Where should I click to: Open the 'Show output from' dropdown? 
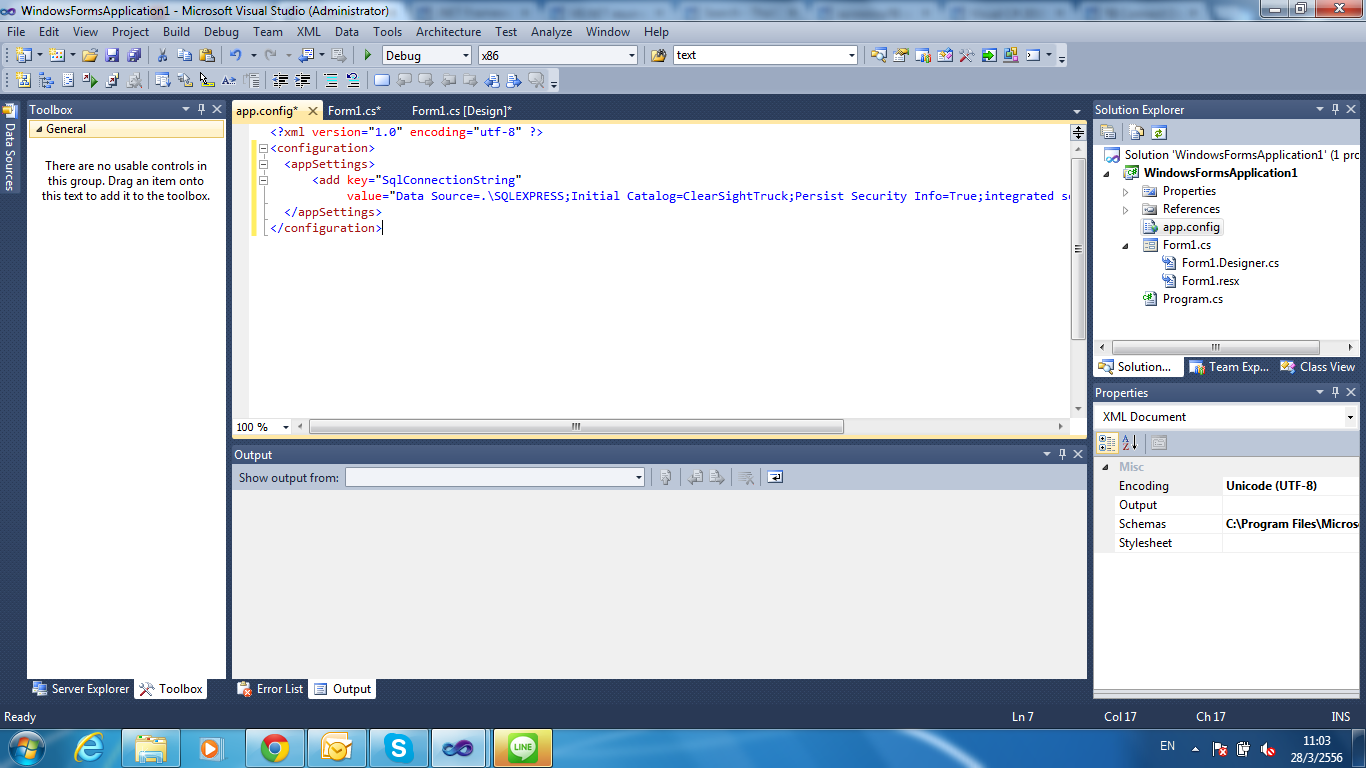pyautogui.click(x=639, y=478)
